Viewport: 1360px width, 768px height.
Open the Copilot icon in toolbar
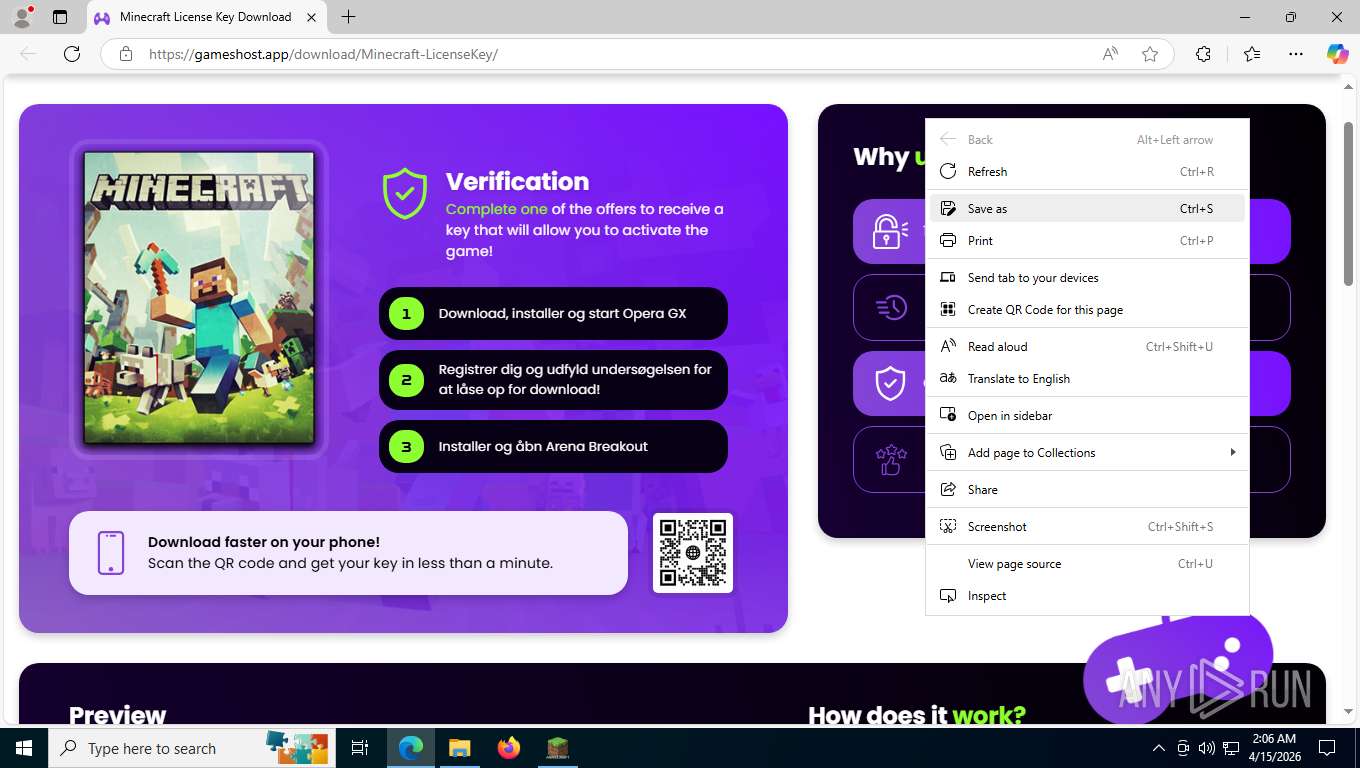[x=1338, y=54]
